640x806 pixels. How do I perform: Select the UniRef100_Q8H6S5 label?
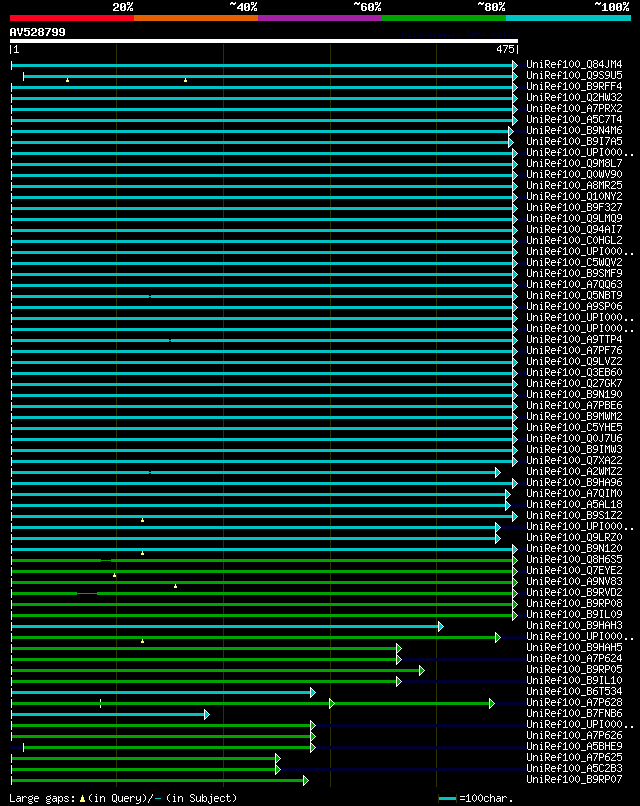pyautogui.click(x=574, y=560)
